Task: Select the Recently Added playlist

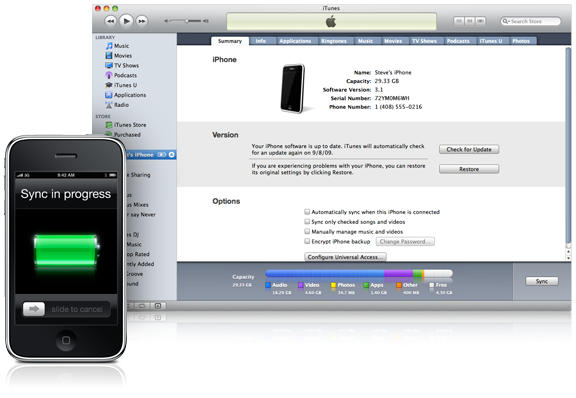Action: 140,264
